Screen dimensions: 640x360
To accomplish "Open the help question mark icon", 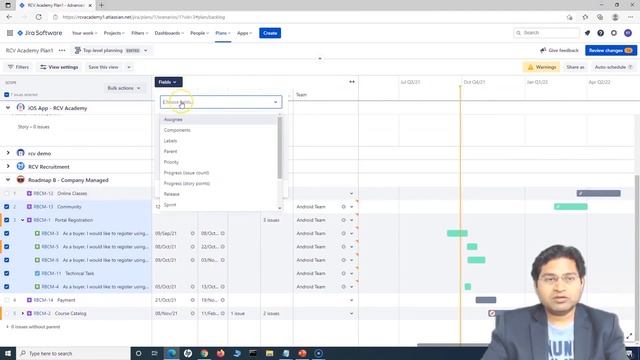I will (600, 33).
